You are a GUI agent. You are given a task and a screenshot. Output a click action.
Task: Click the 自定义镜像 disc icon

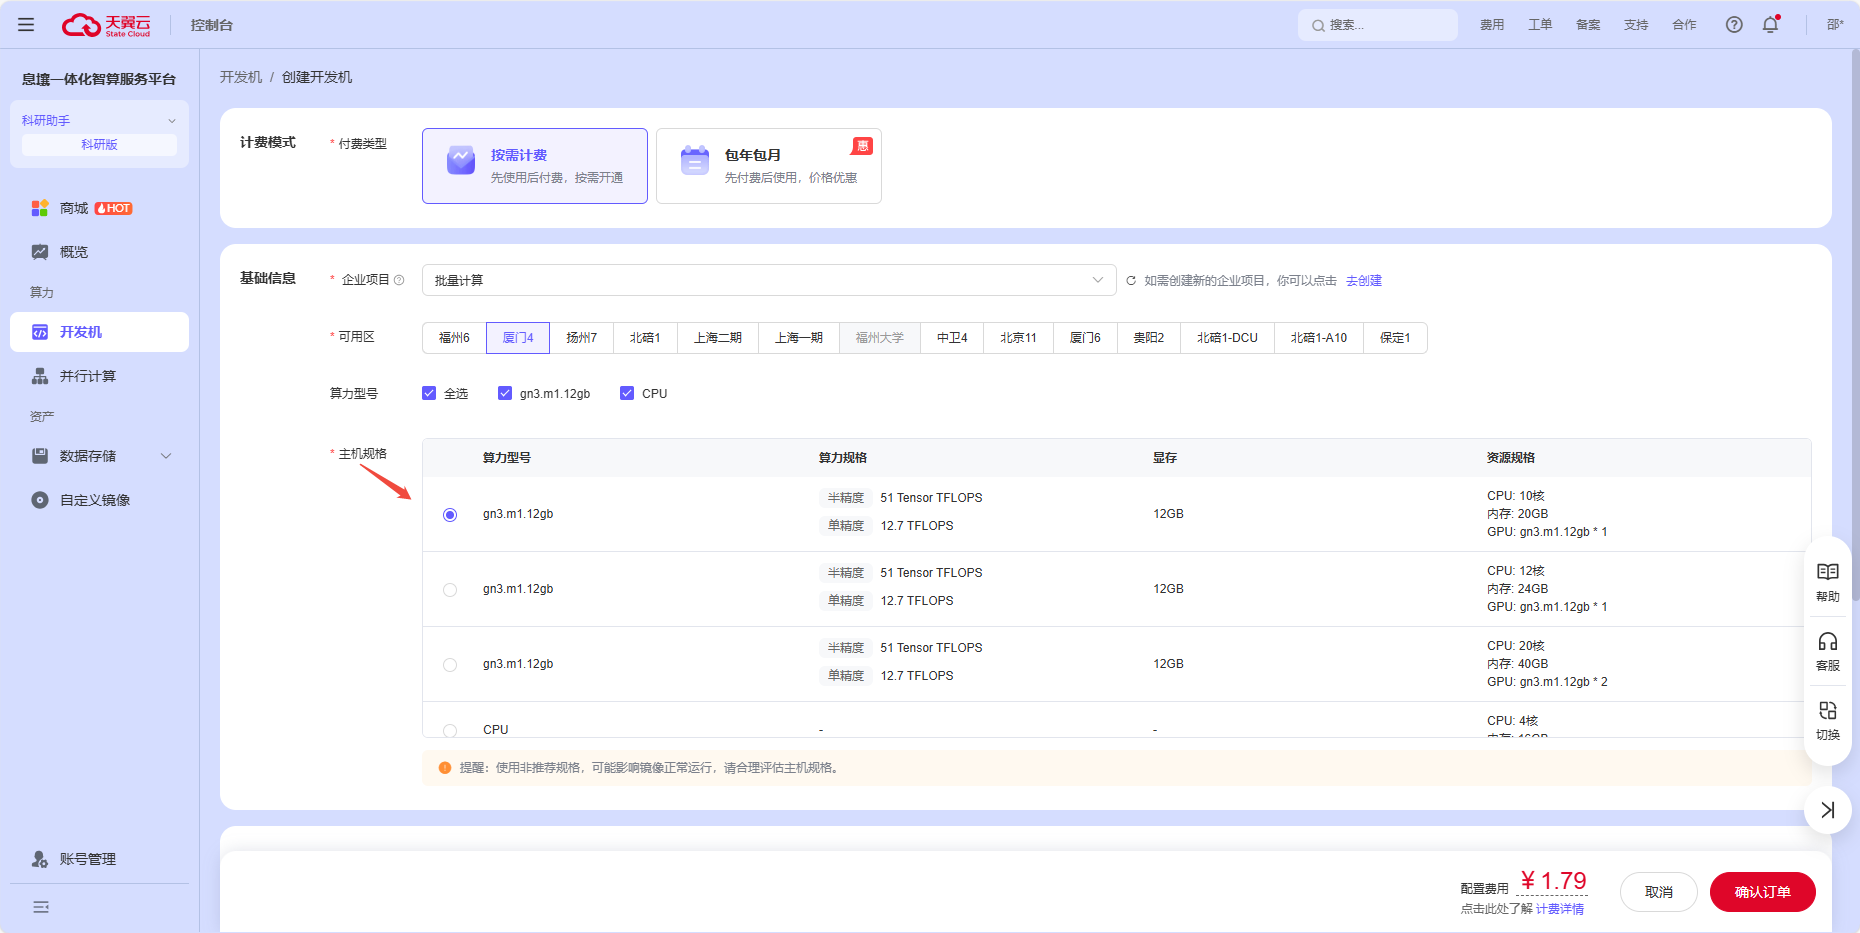(x=40, y=500)
